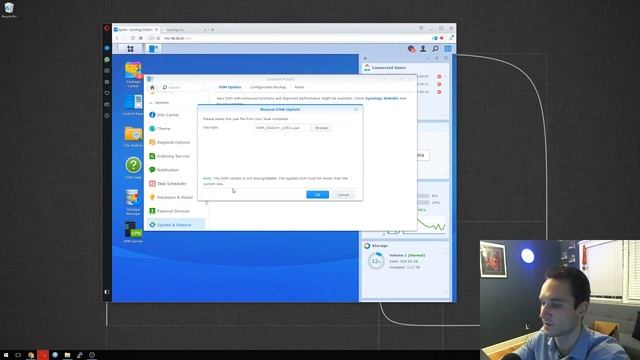Image resolution: width=640 pixels, height=360 pixels.
Task: Click the Synology Website link
Action: coord(382,98)
